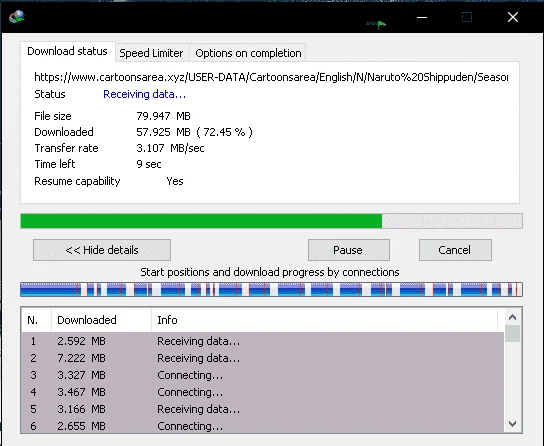Click the time left value 9 sec
Viewport: 544px width, 446px height.
(148, 164)
